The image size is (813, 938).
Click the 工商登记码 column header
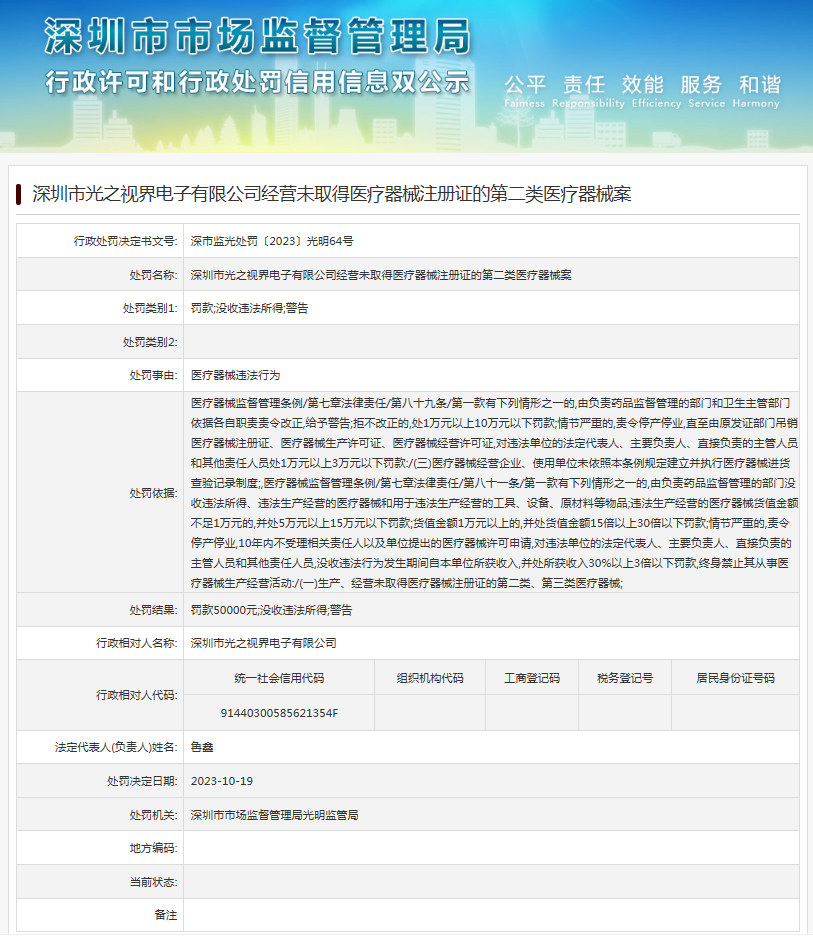click(532, 678)
